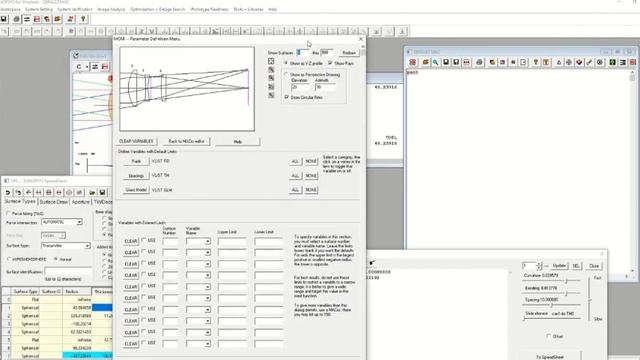Toggle the Show Rays checkbox

pos(330,63)
